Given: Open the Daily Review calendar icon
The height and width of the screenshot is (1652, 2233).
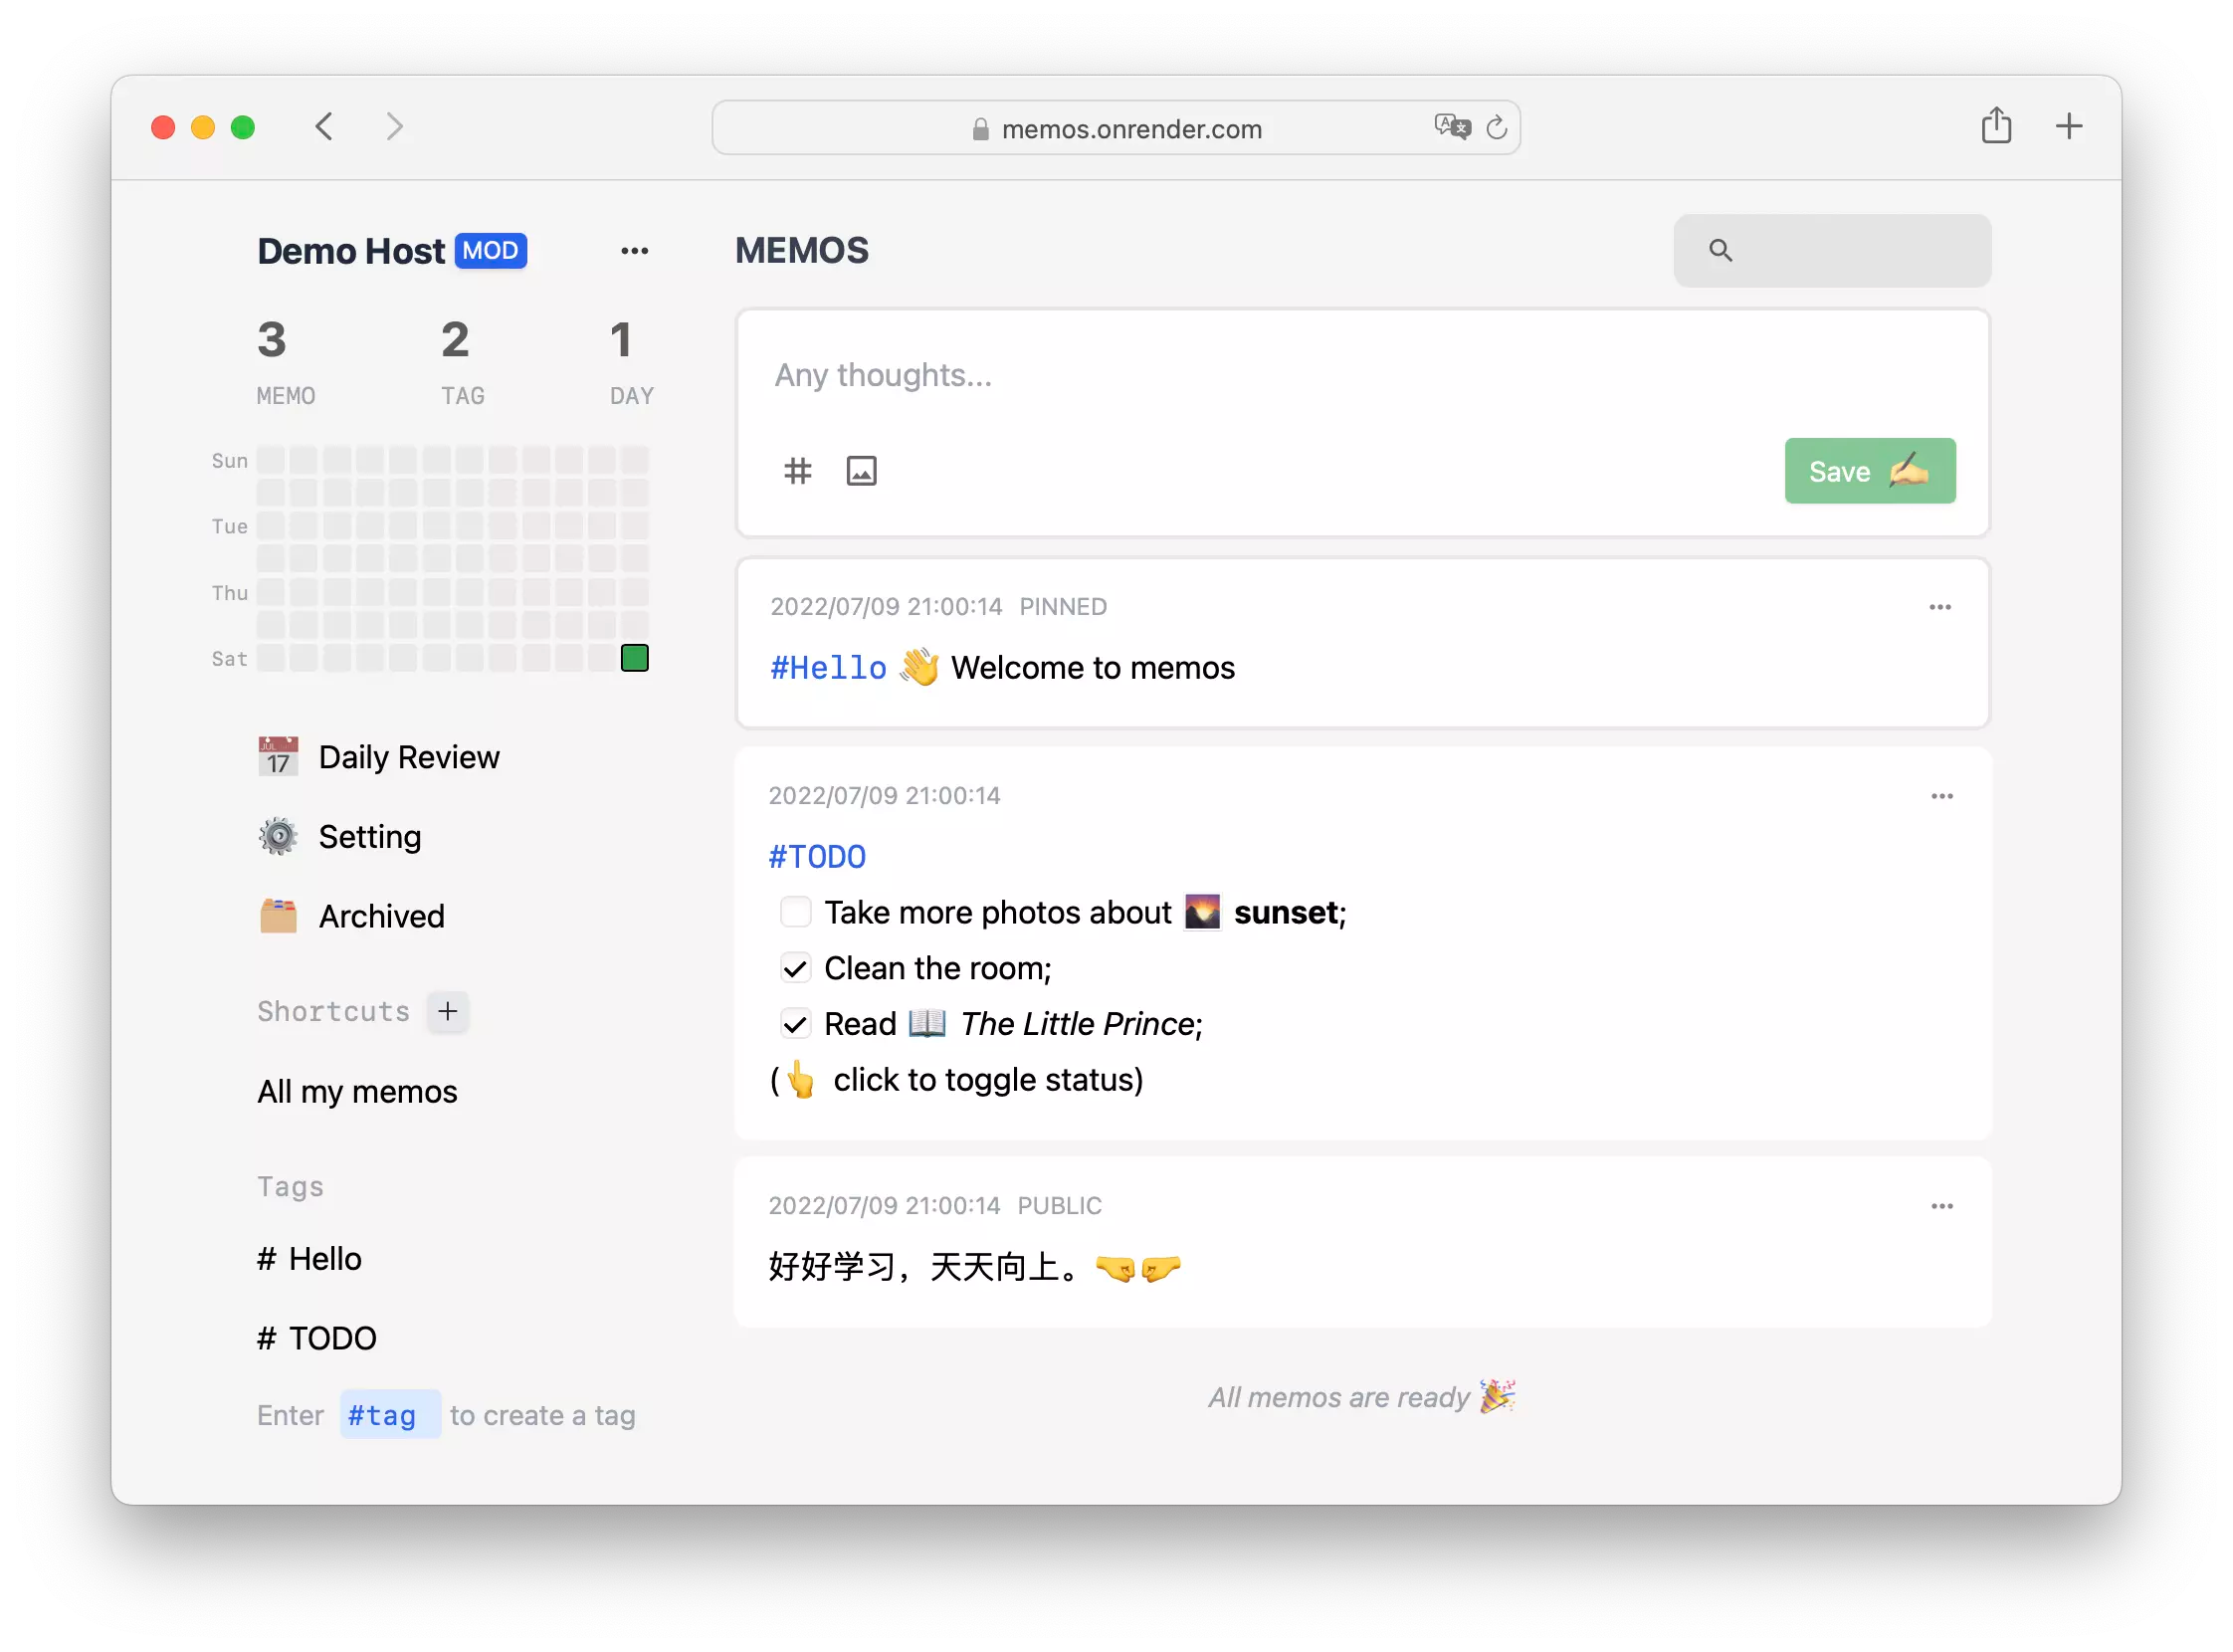Looking at the screenshot, I should pos(278,756).
